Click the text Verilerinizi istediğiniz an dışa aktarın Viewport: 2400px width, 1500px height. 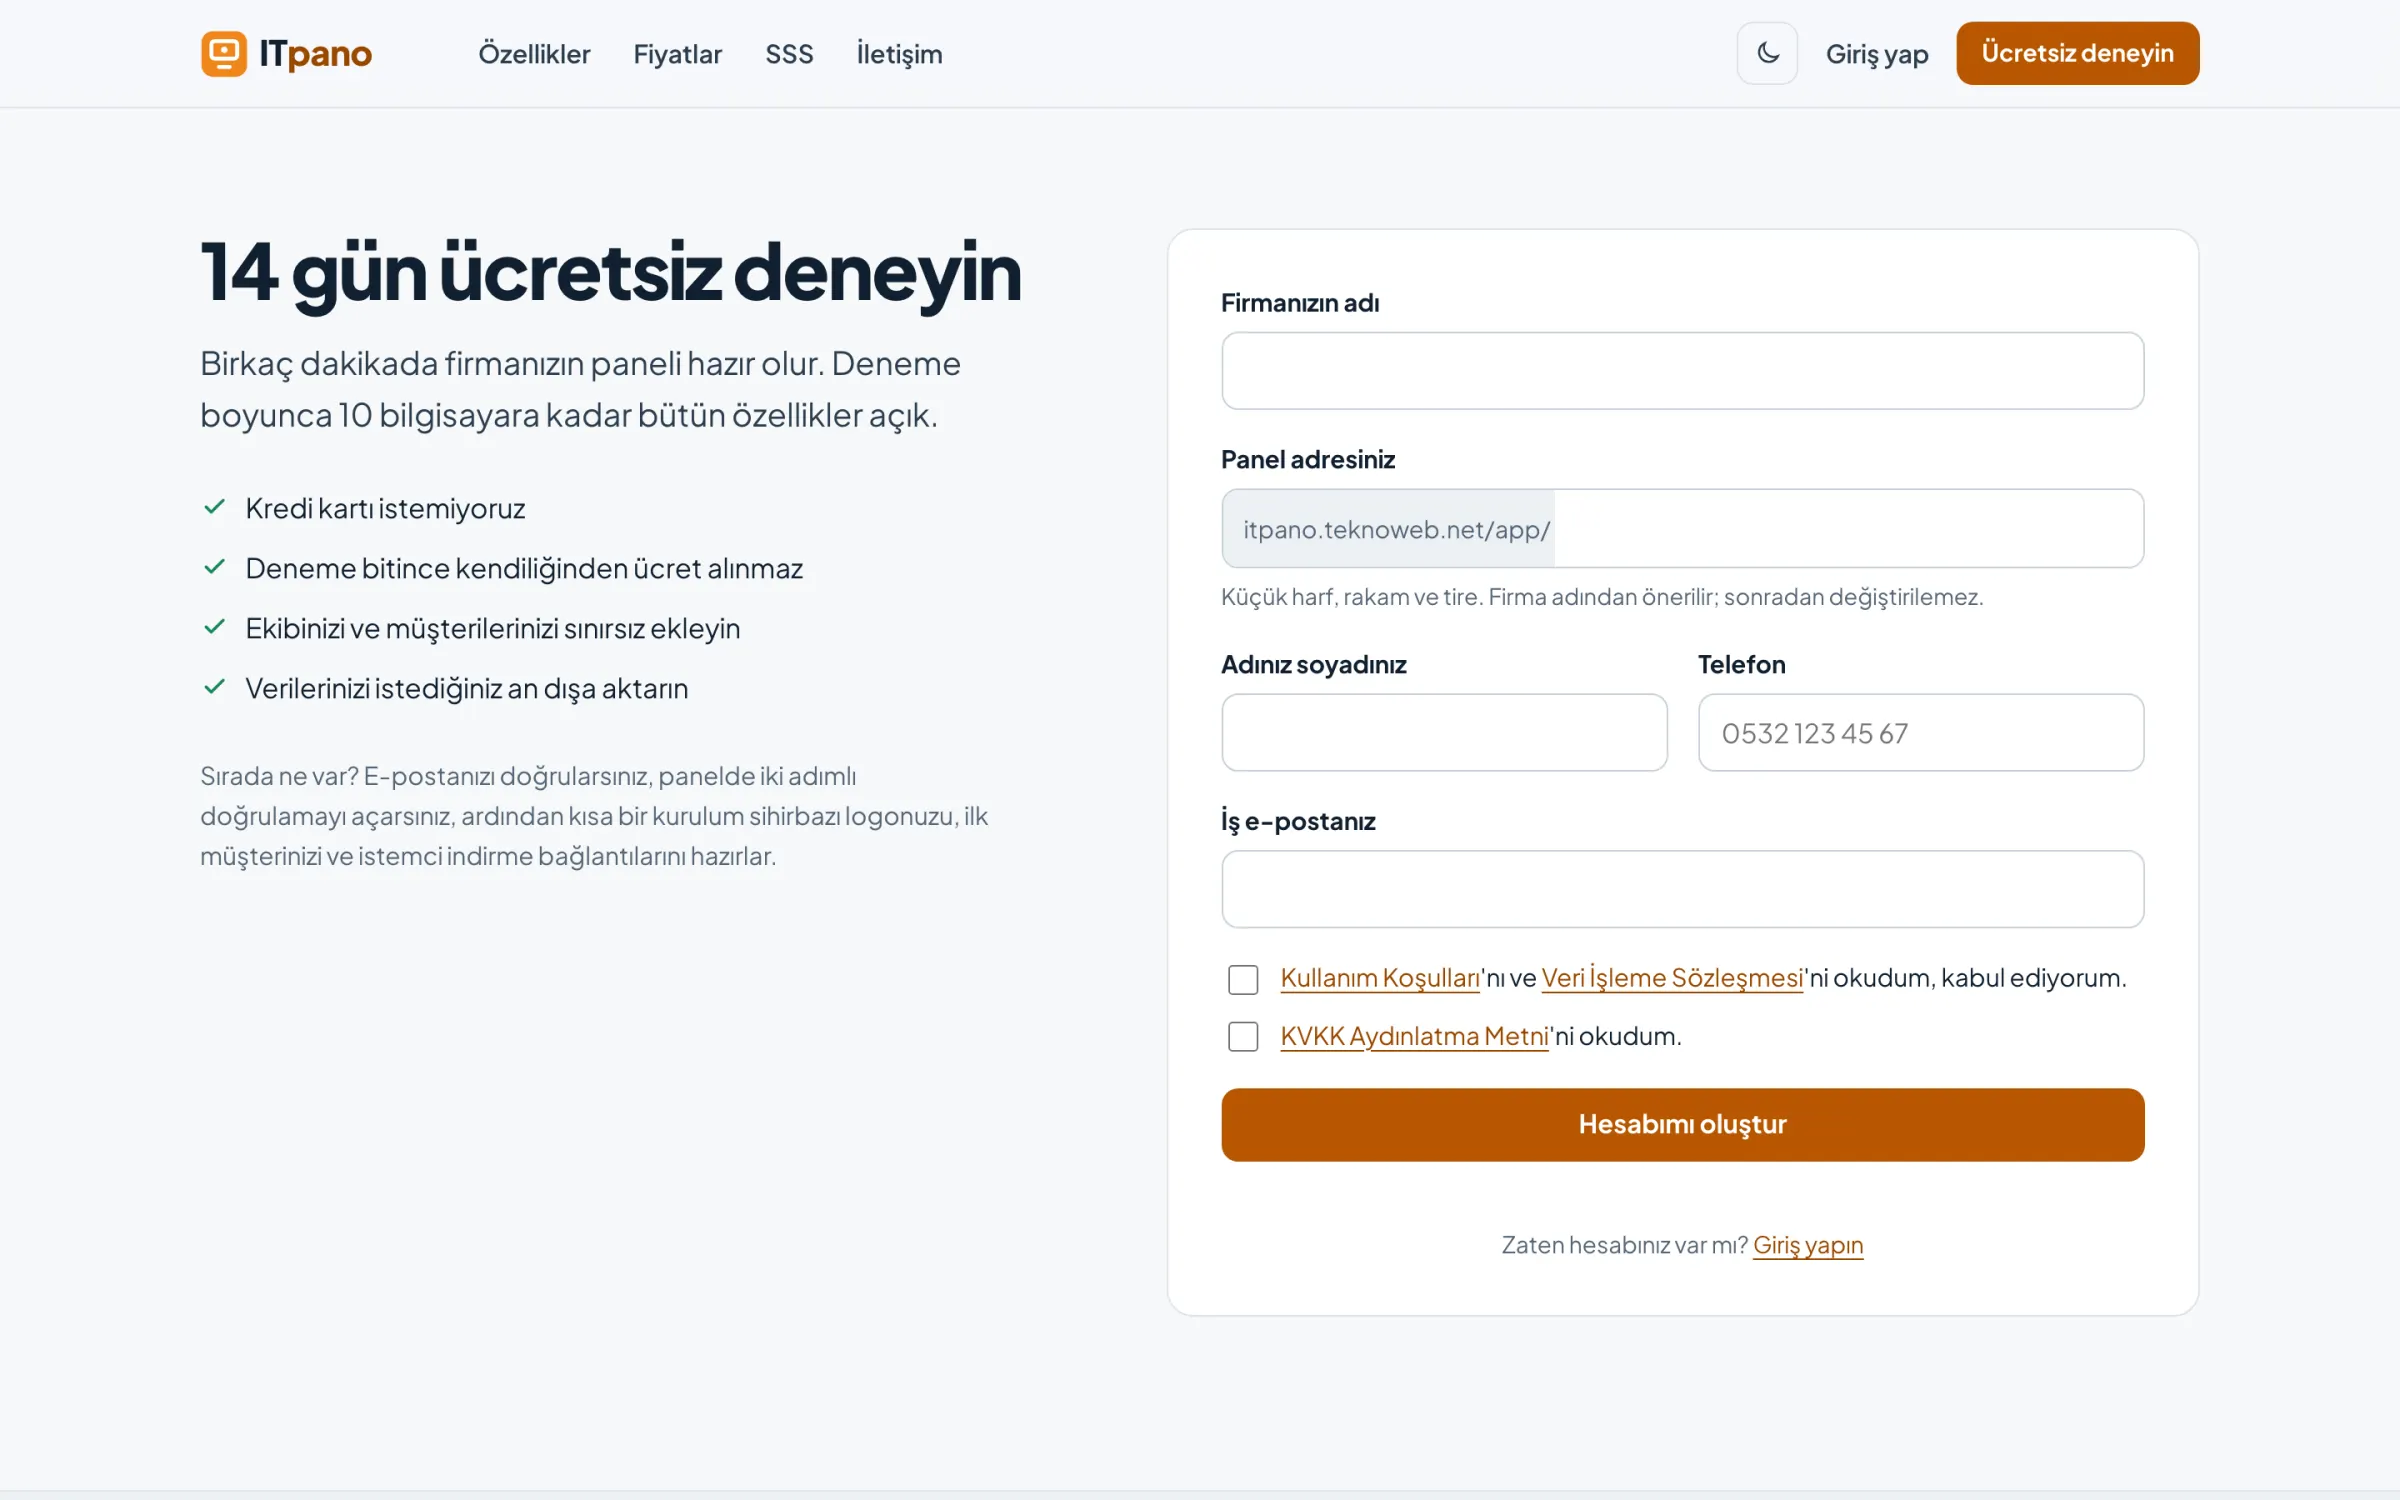pyautogui.click(x=466, y=688)
